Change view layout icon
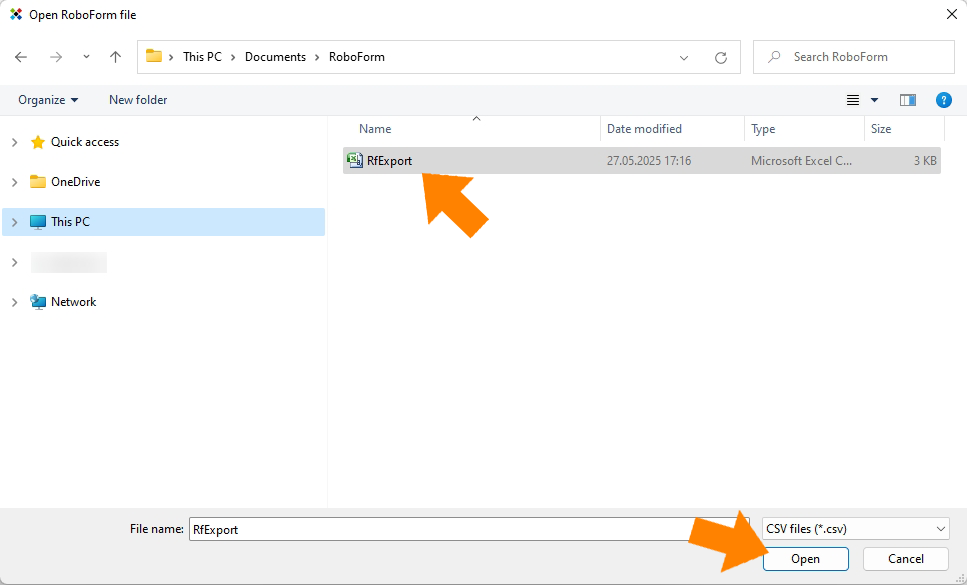Viewport: 967px width, 585px height. click(x=853, y=100)
